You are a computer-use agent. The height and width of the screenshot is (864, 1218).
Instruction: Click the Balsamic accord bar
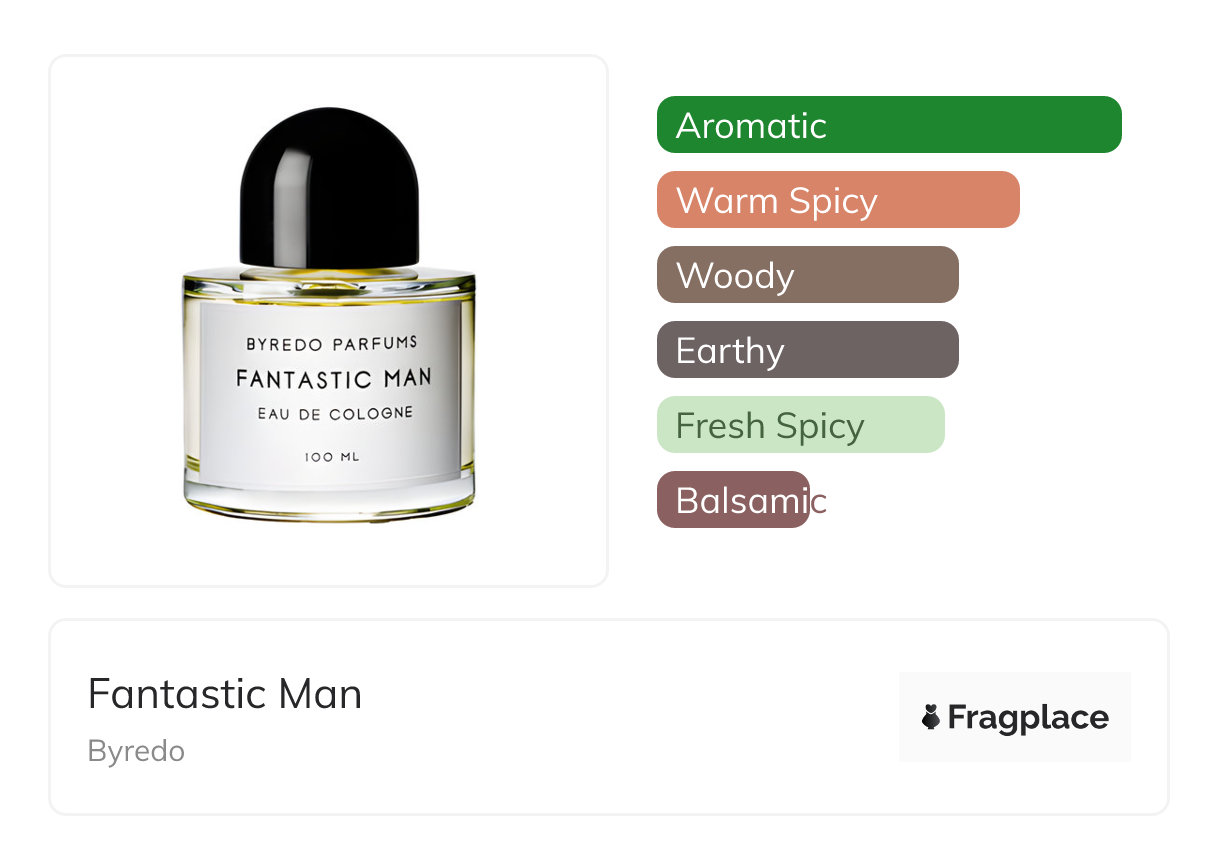(x=733, y=500)
